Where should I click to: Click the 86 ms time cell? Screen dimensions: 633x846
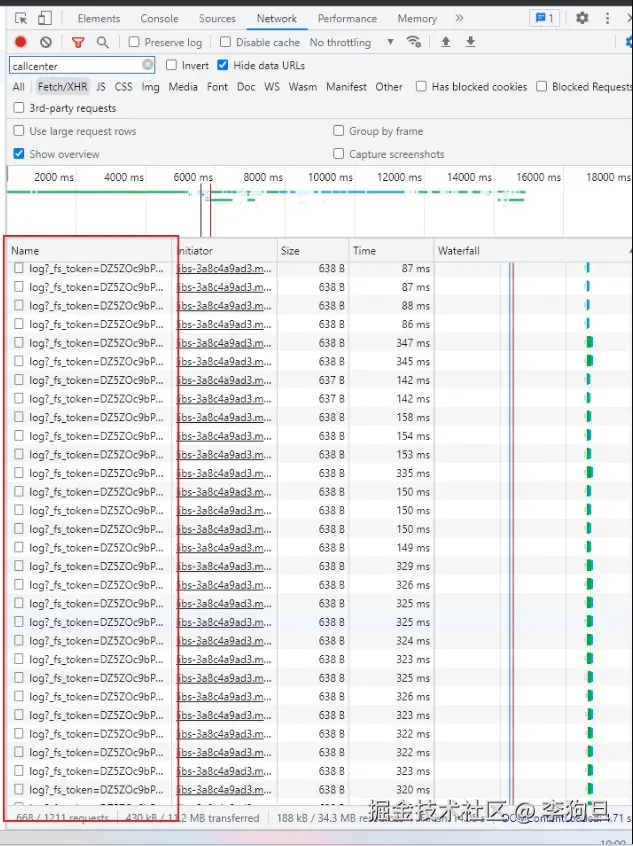click(x=416, y=324)
